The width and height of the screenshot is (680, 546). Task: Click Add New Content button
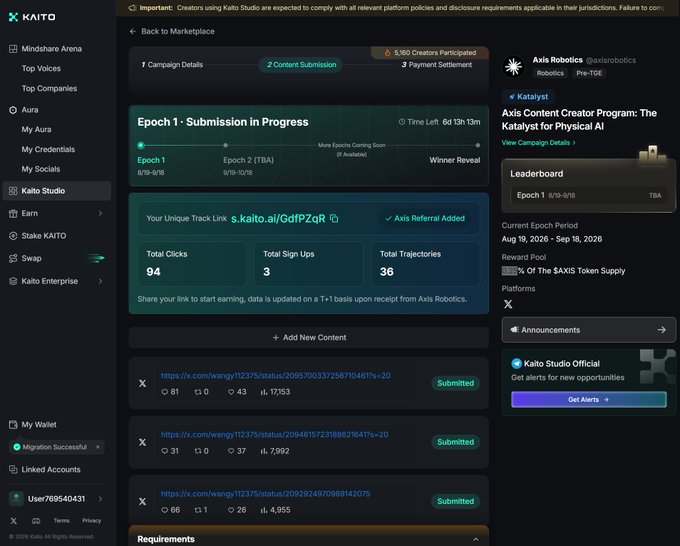click(x=309, y=337)
